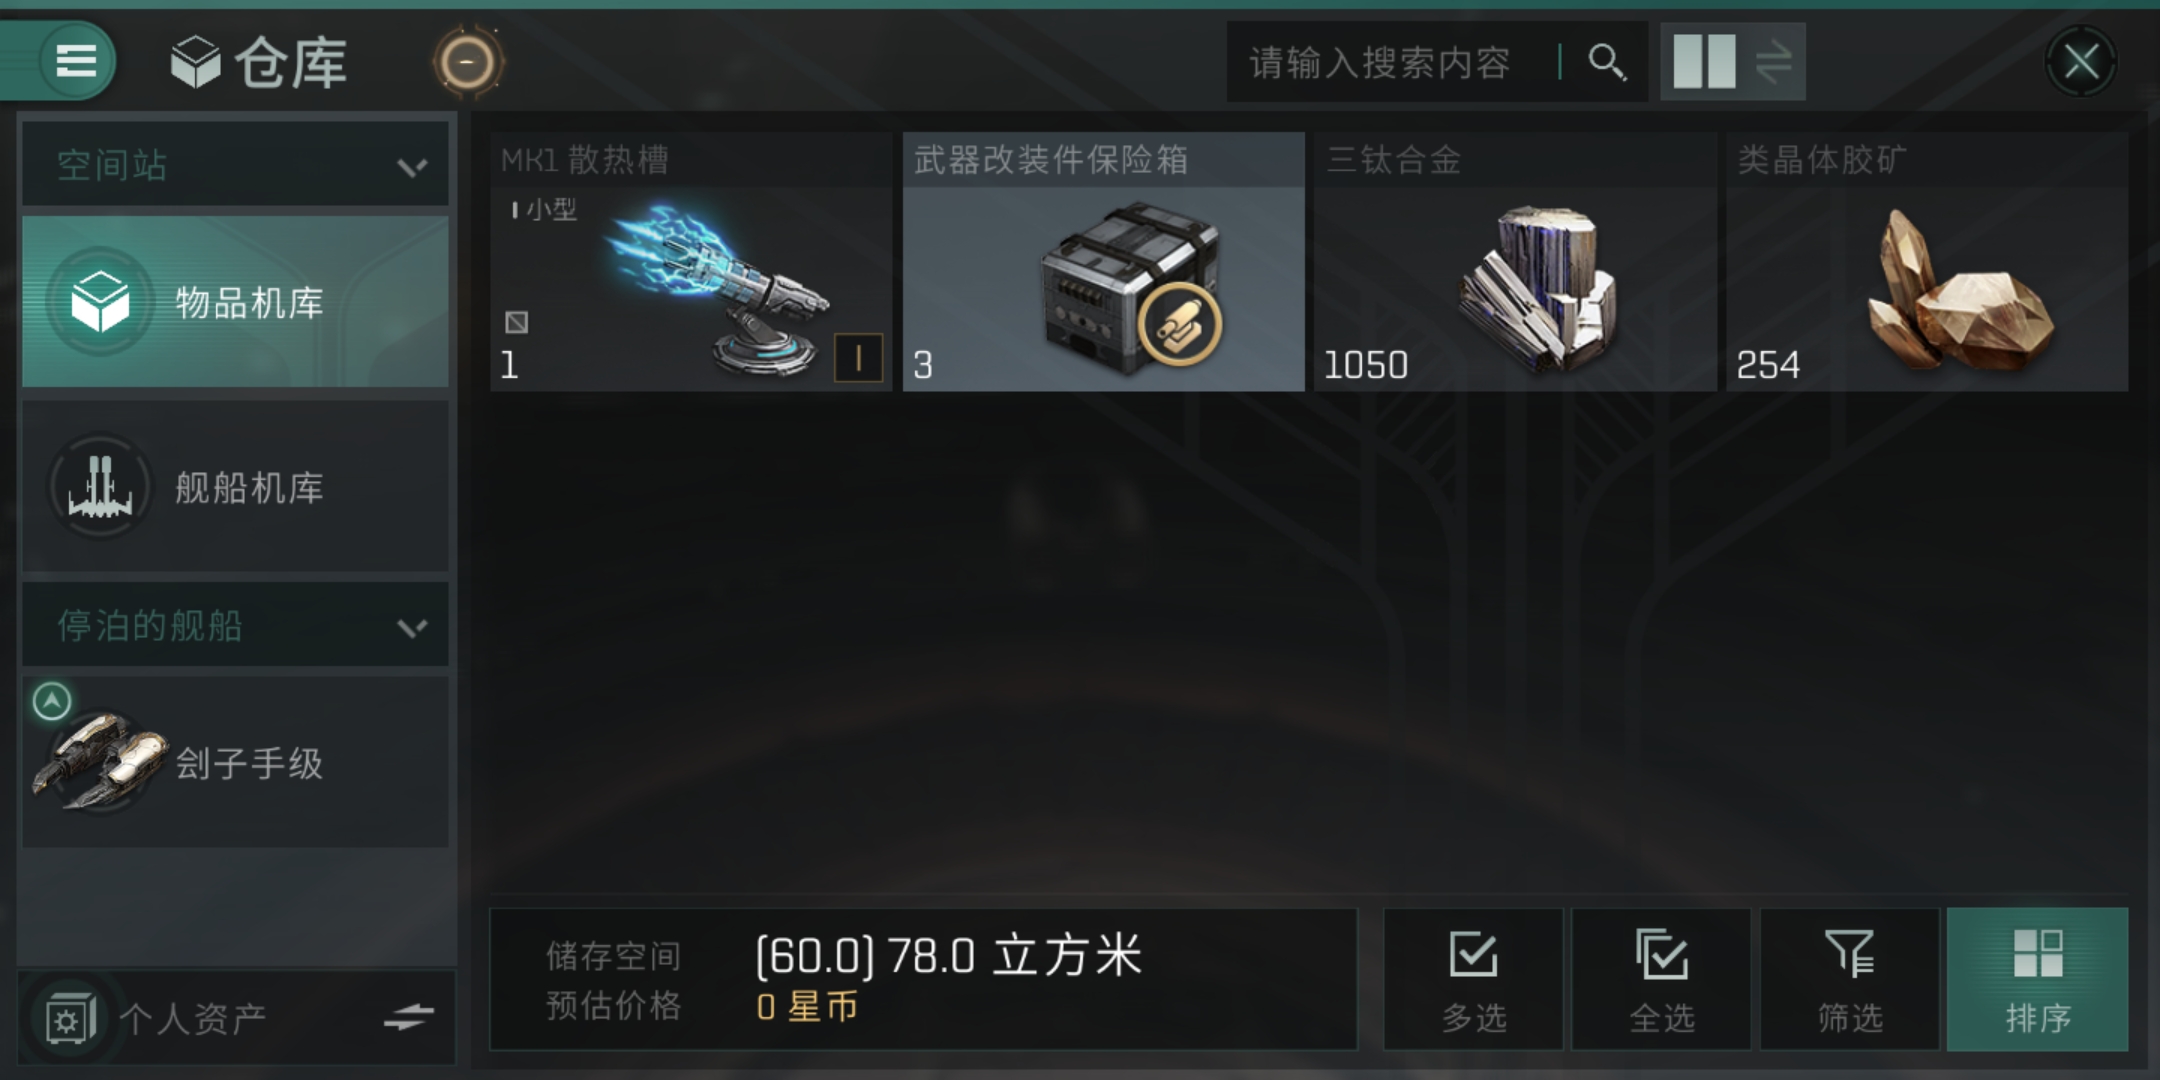Toggle the transfer arrows view
The image size is (2160, 1080).
pos(1773,62)
